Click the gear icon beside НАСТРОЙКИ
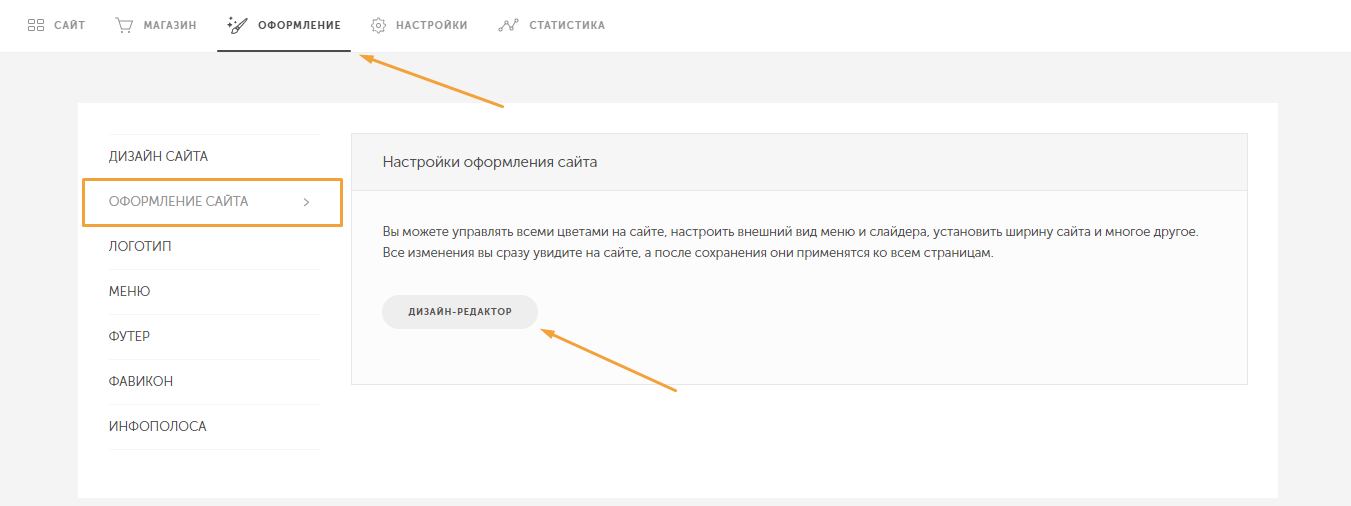This screenshot has width=1351, height=506. point(378,25)
